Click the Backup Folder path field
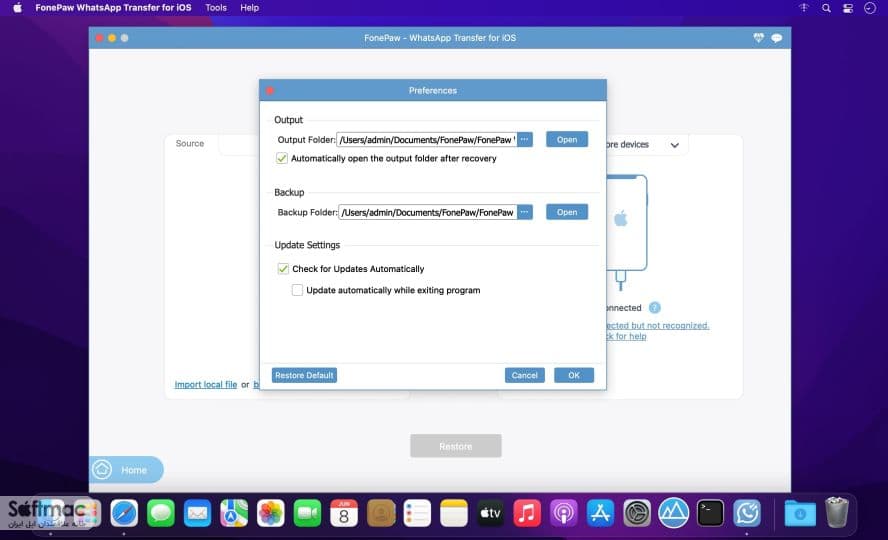888x540 pixels. (428, 212)
